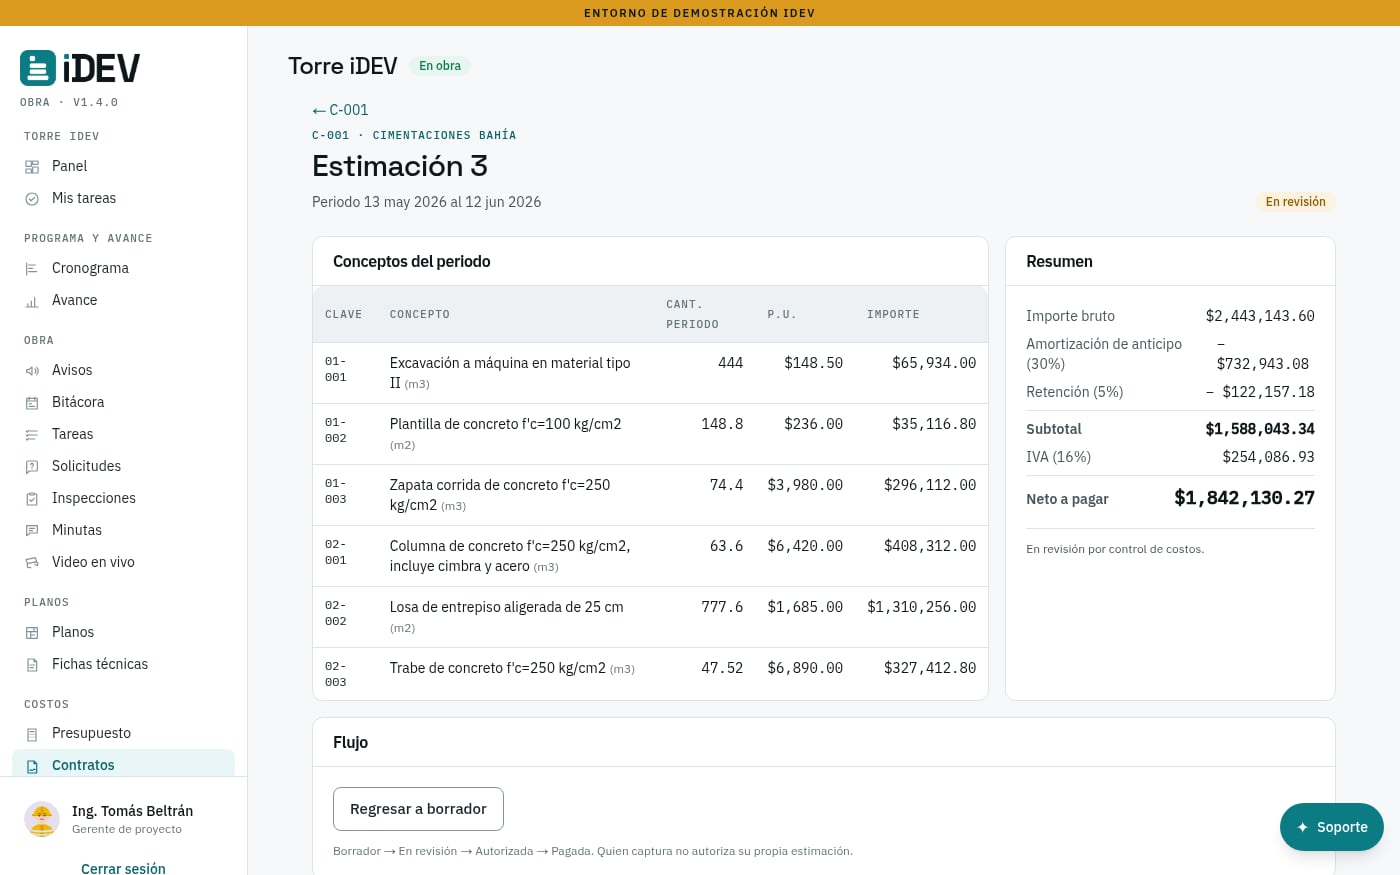Click the En obra status badge
The height and width of the screenshot is (875, 1400).
[440, 66]
